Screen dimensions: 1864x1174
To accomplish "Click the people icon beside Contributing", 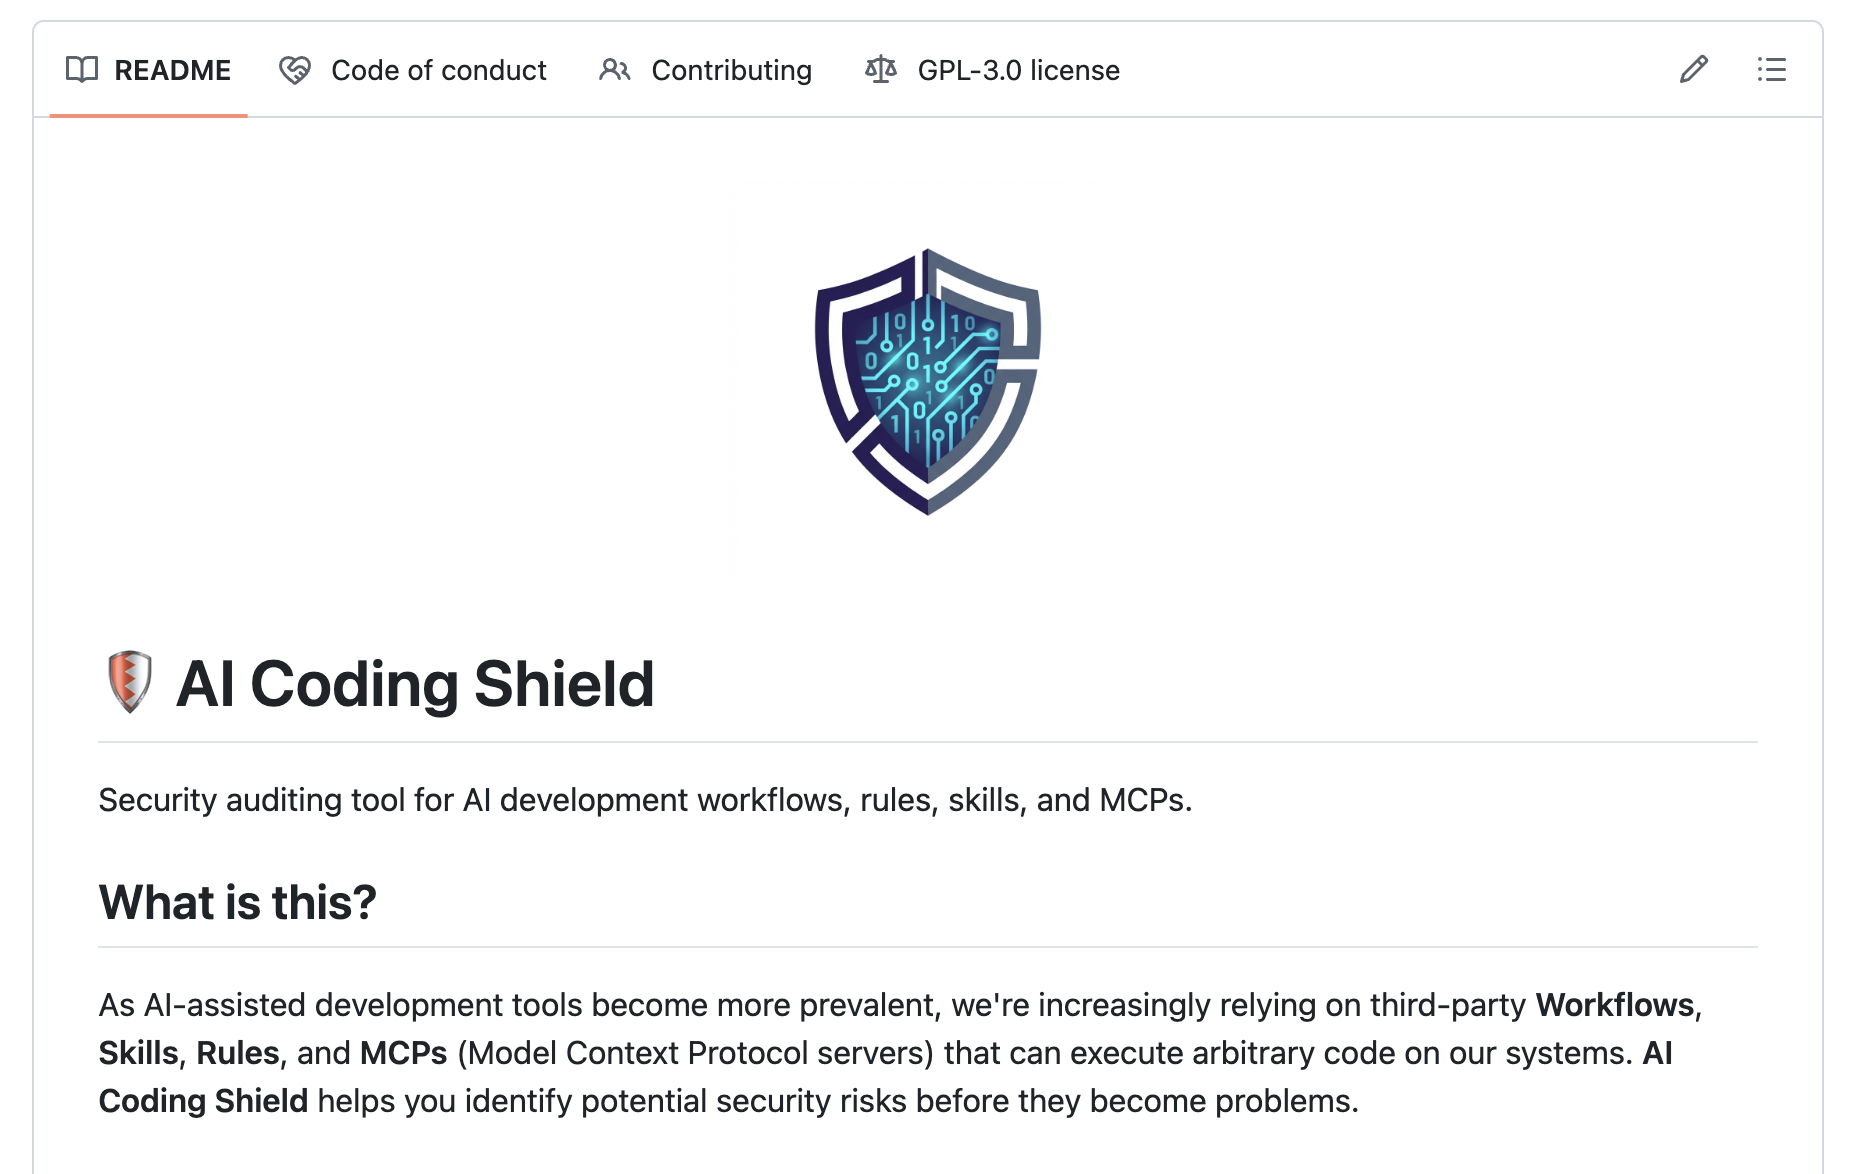I will pyautogui.click(x=615, y=70).
